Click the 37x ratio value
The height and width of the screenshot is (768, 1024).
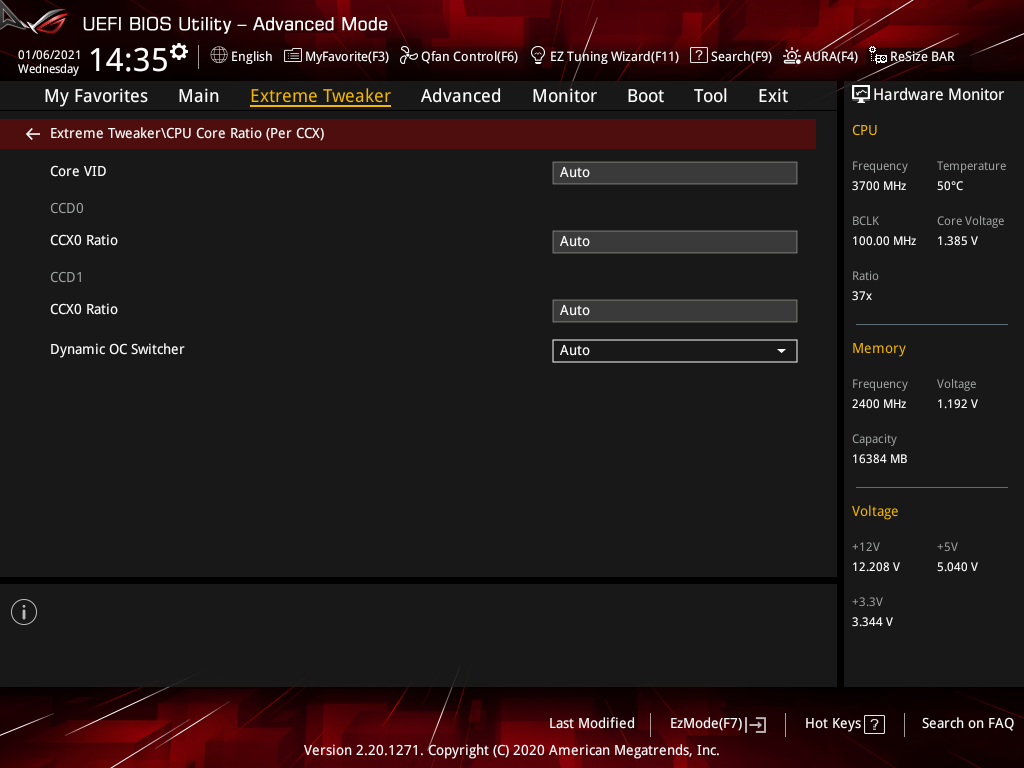click(861, 296)
